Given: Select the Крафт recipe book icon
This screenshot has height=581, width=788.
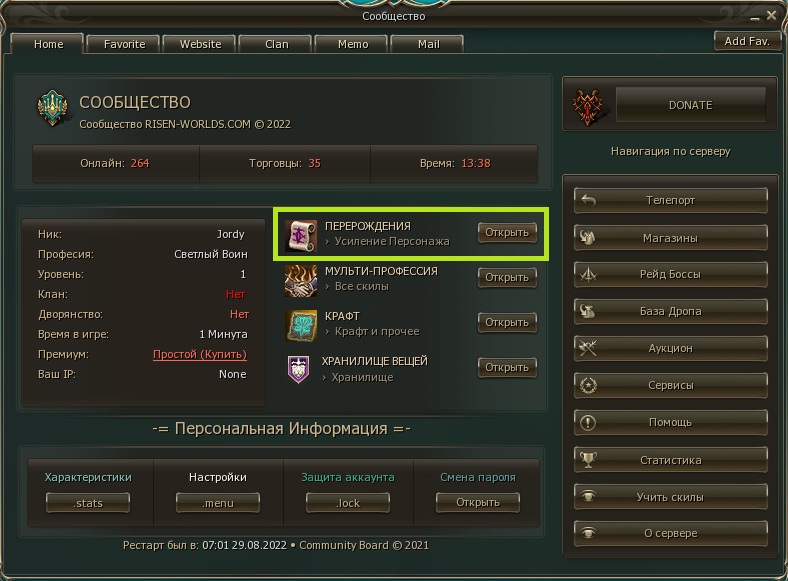Looking at the screenshot, I should pos(301,325).
